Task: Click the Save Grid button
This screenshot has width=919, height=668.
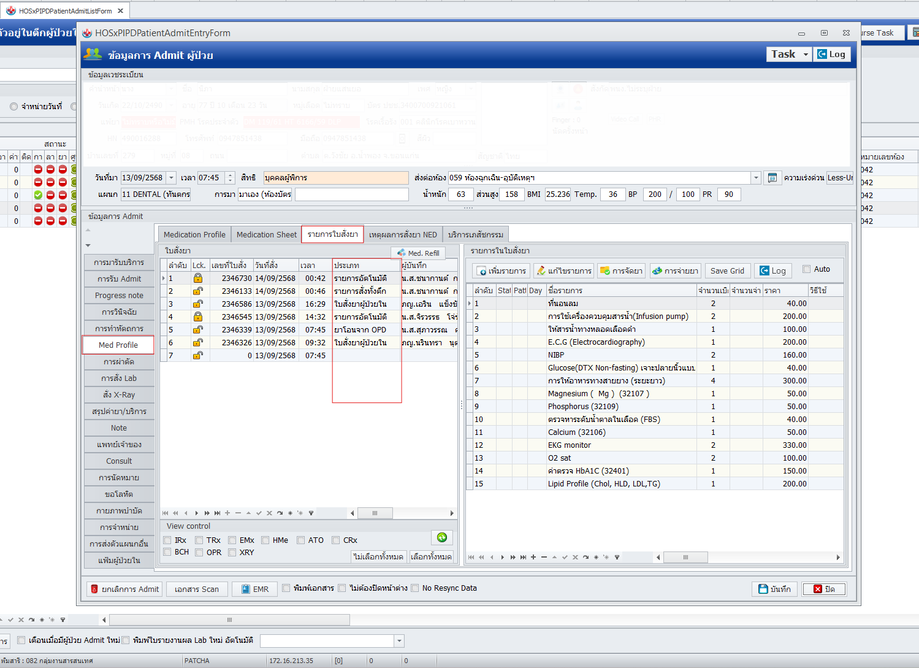Action: (x=727, y=271)
